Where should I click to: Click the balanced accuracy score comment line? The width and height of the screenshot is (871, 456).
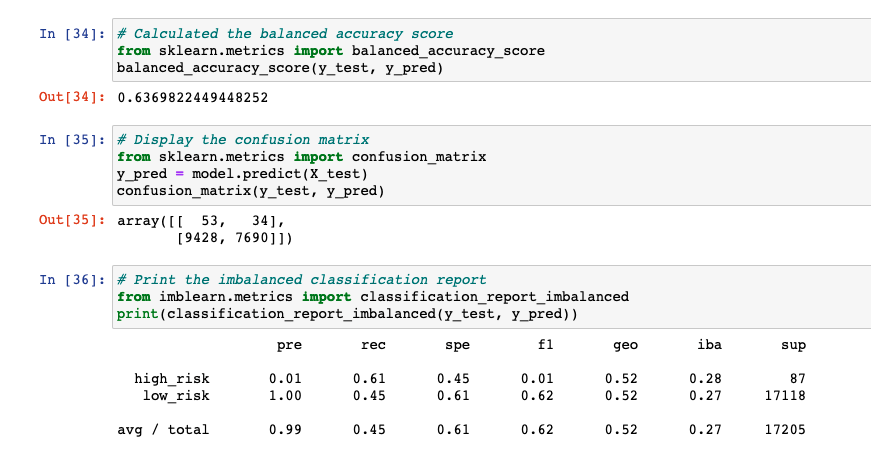285,34
